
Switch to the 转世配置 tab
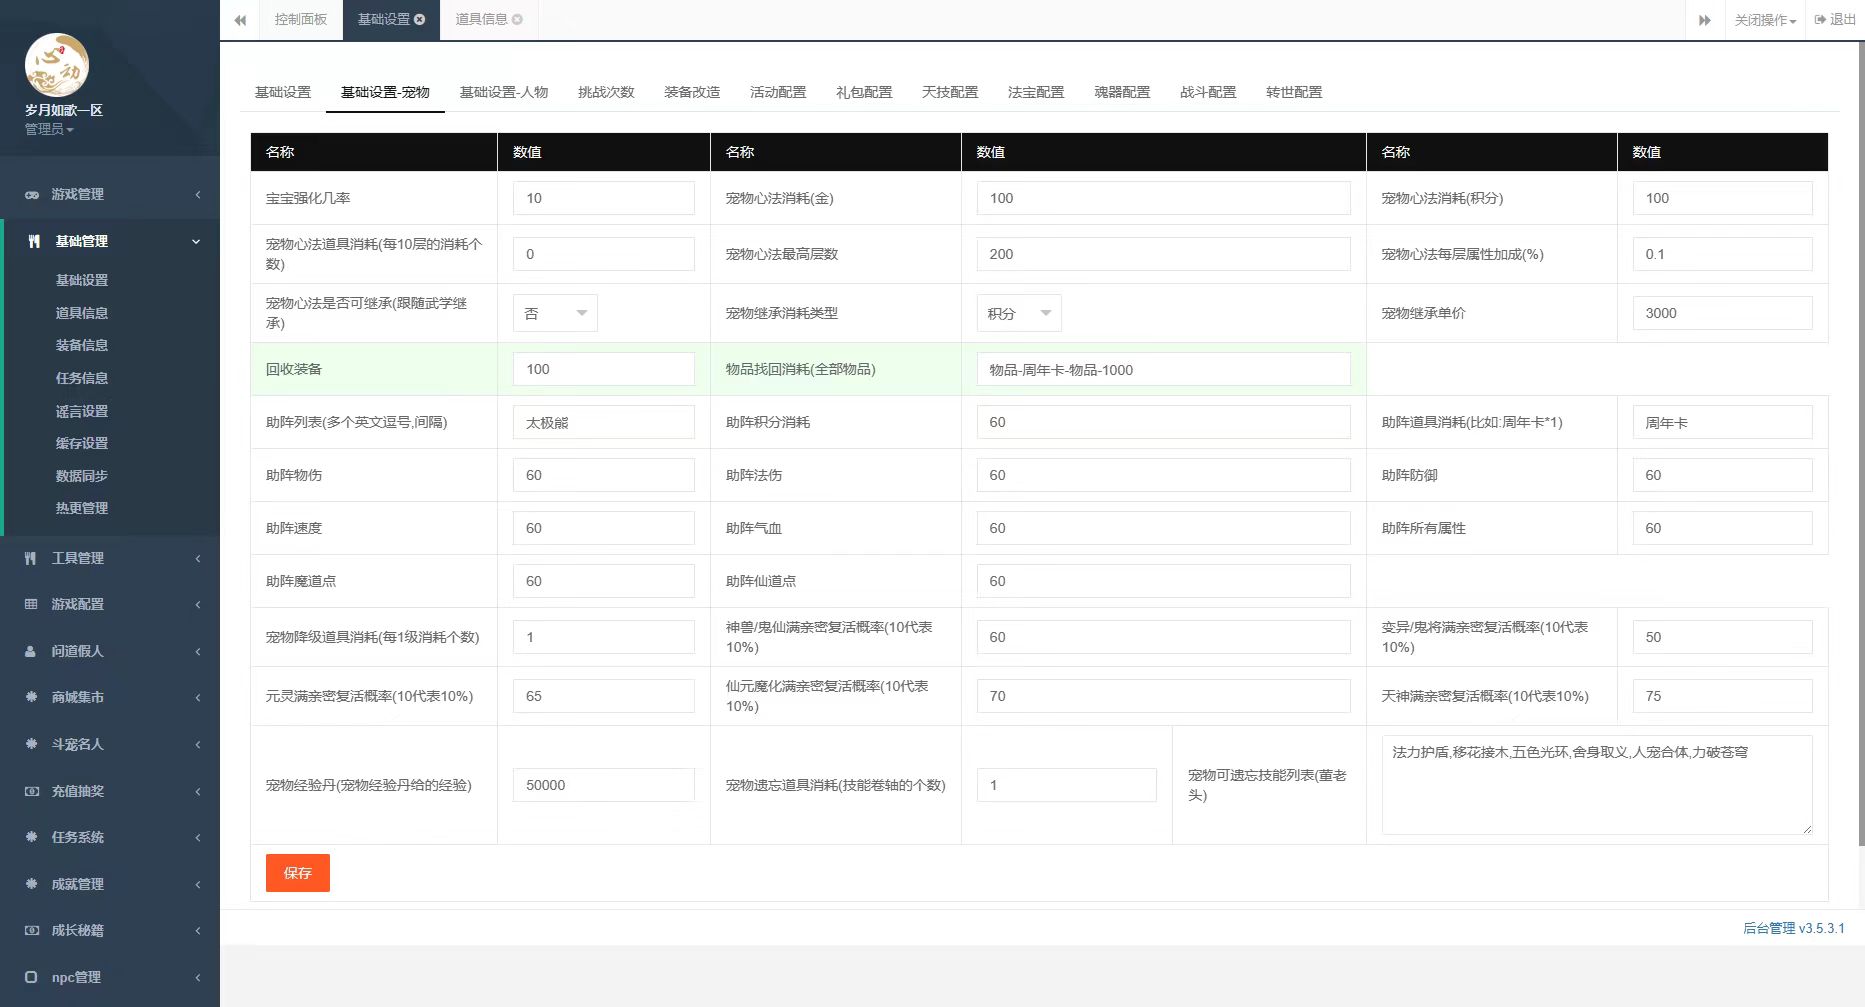[1294, 92]
